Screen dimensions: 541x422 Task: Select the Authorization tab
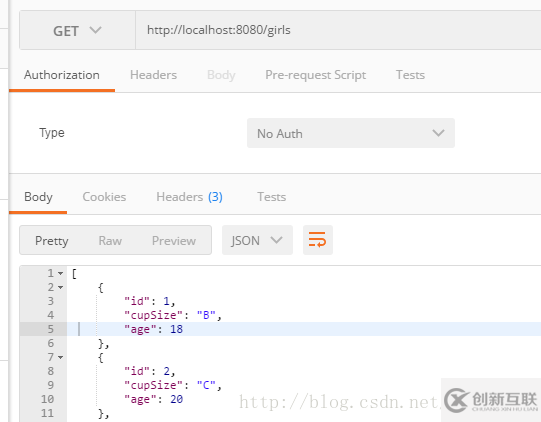[x=62, y=75]
